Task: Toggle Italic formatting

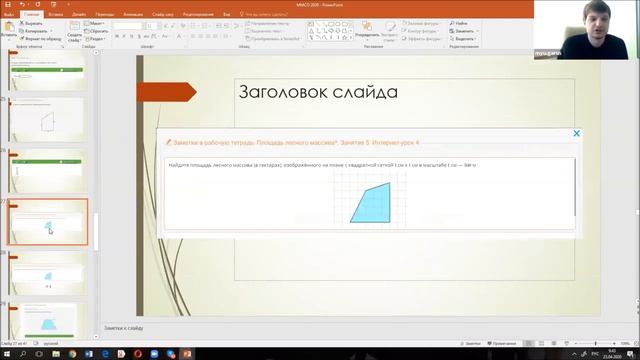Action: point(124,36)
